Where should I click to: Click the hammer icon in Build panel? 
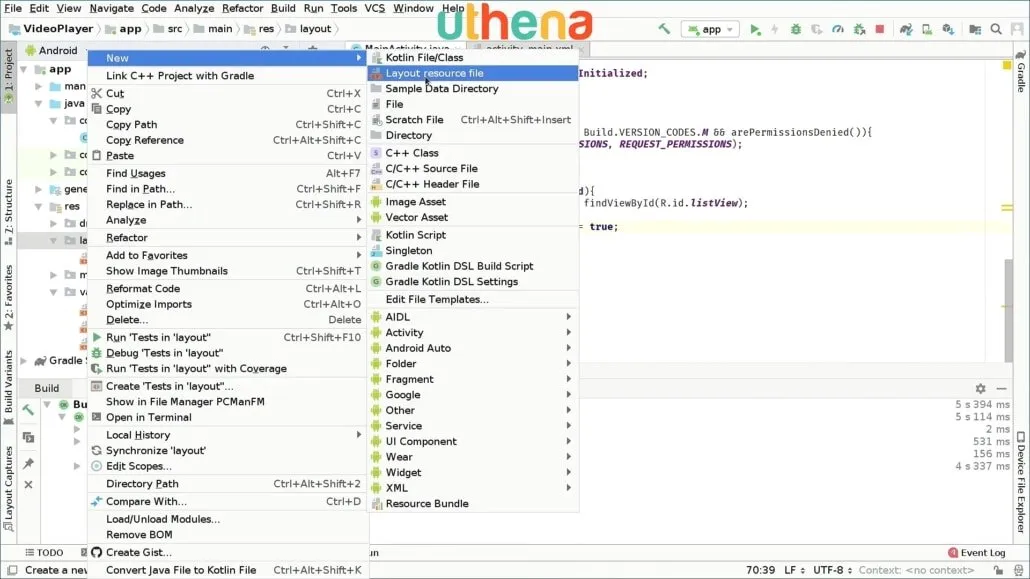(28, 410)
